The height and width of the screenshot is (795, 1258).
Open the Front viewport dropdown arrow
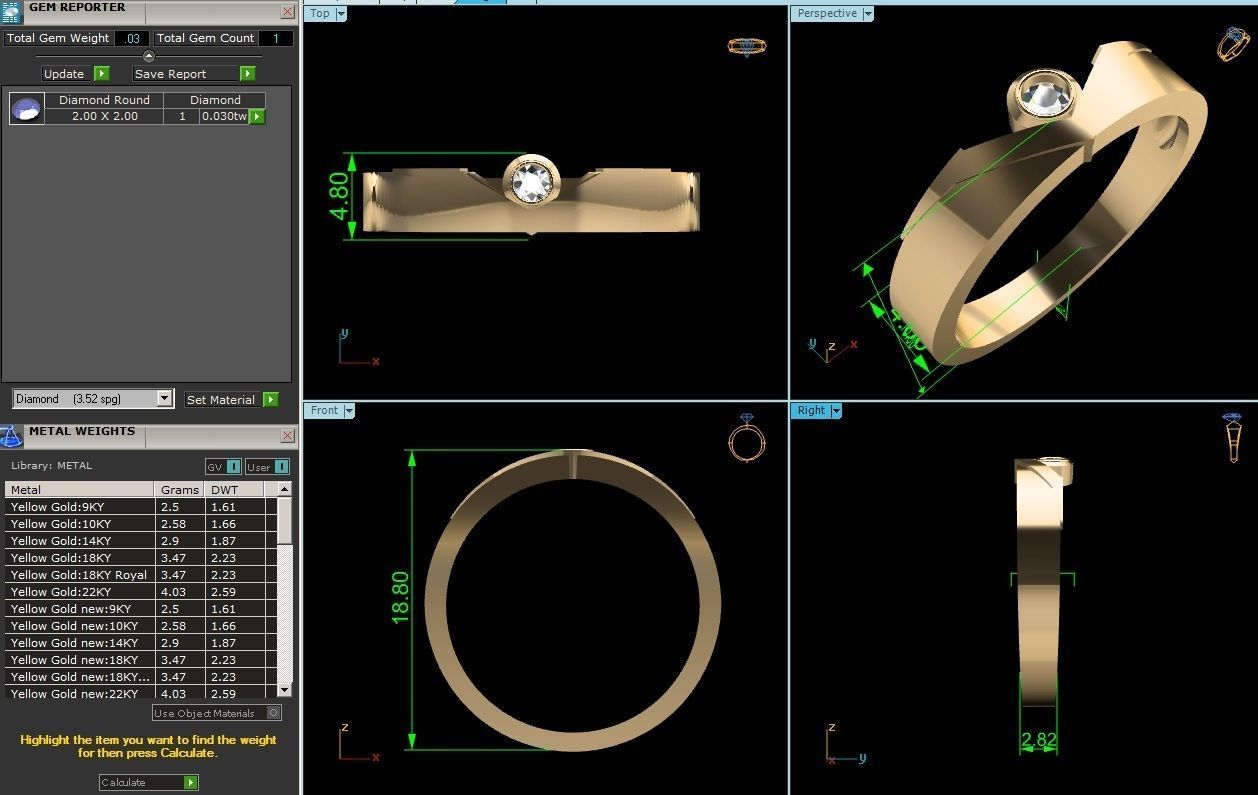tap(349, 410)
